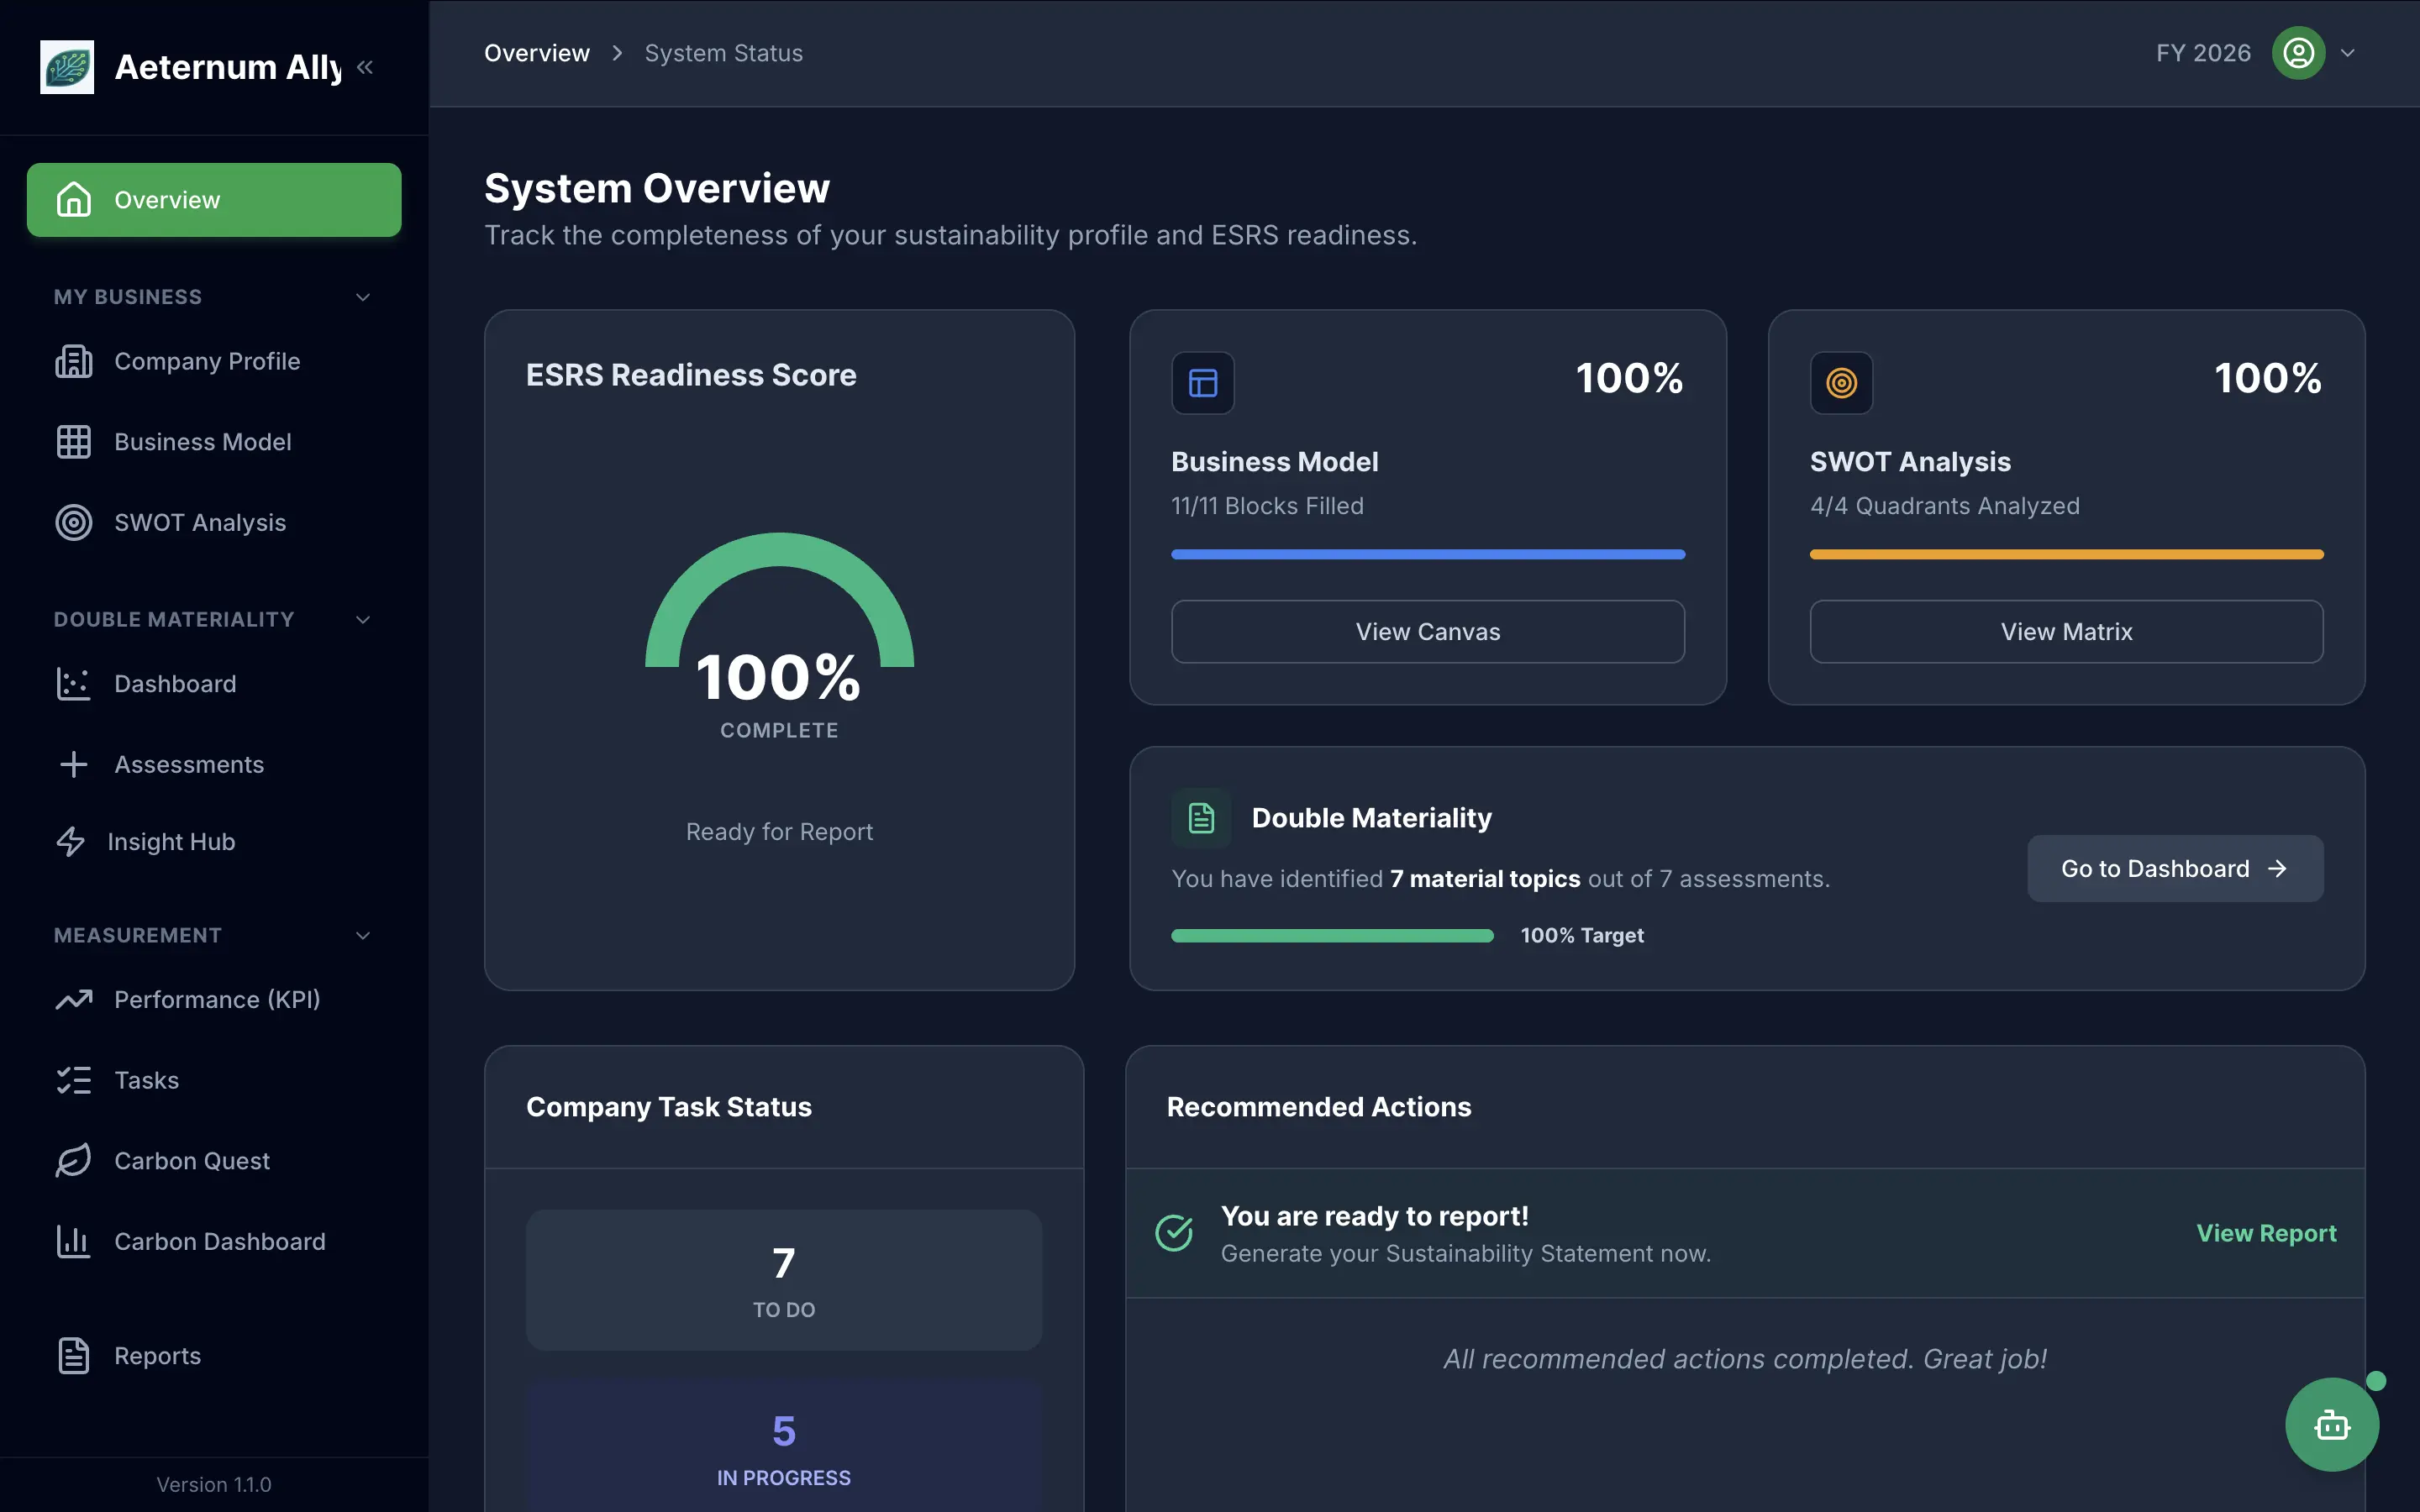Viewport: 2420px width, 1512px height.
Task: Go to Business Model in sidebar
Action: pyautogui.click(x=214, y=442)
